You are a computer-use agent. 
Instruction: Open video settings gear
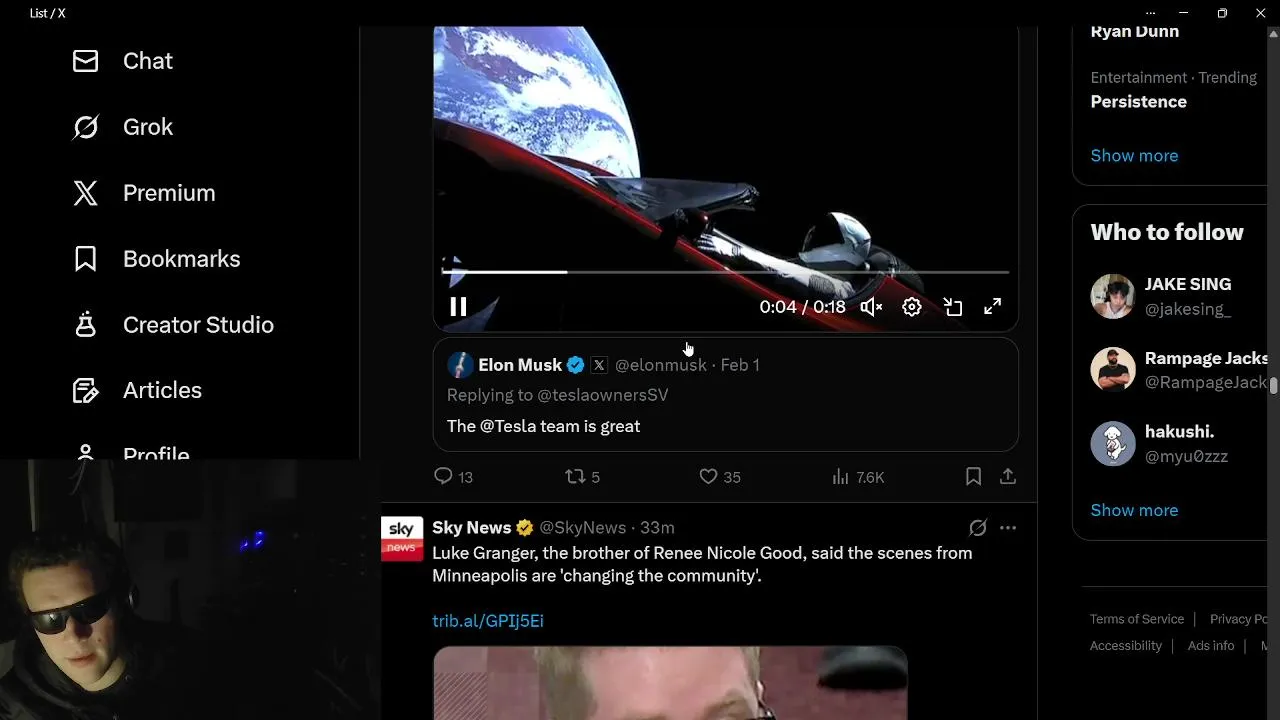(x=912, y=307)
